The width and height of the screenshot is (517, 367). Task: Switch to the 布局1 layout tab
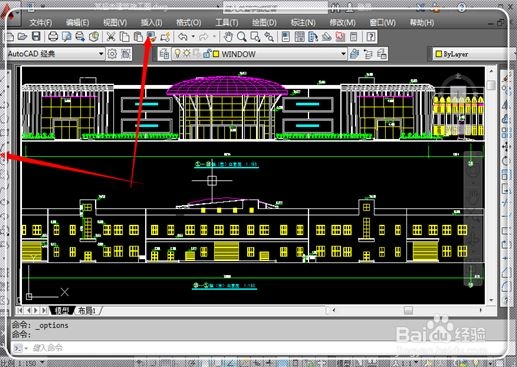click(x=86, y=311)
